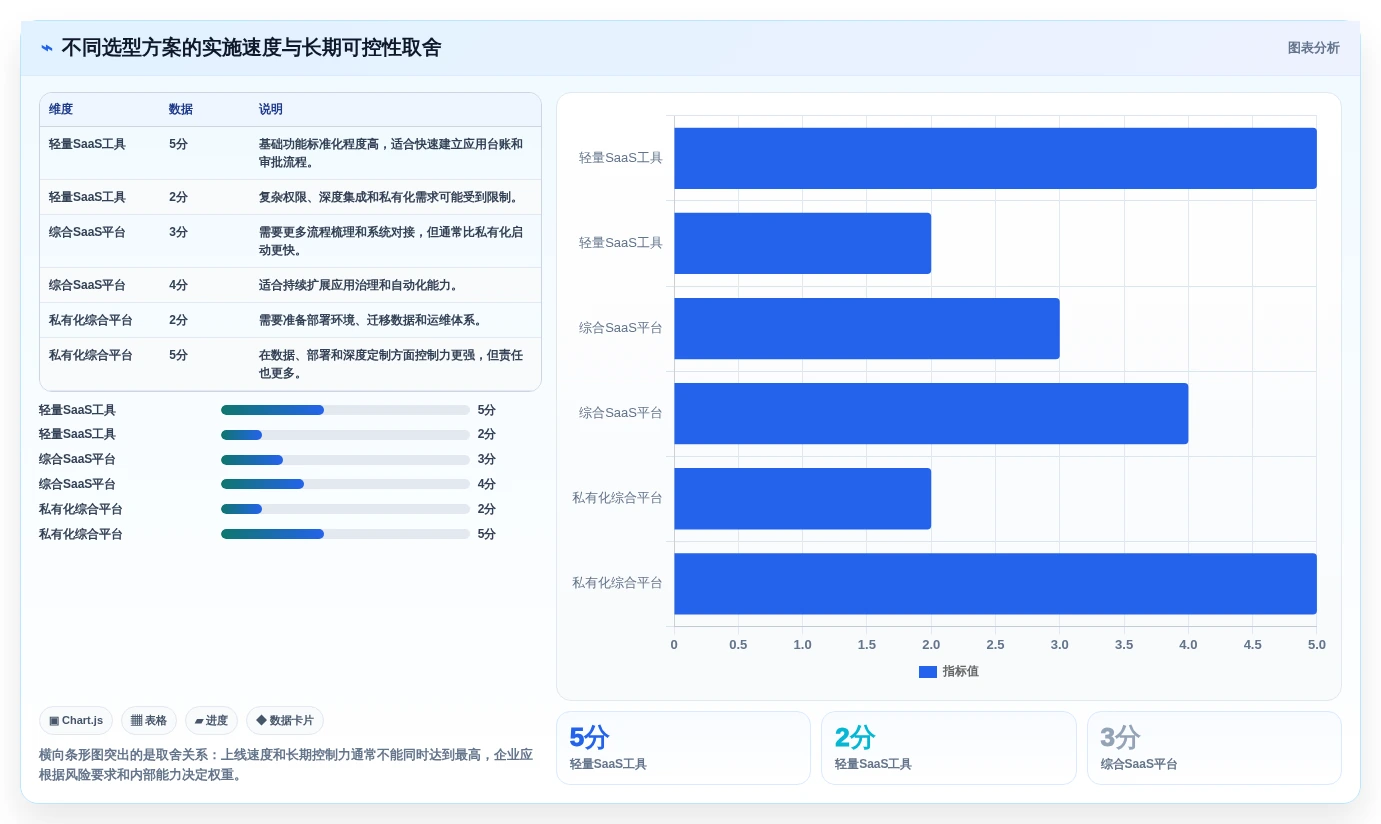
Task: Click the progress bar for 综合SaaS平台 4分
Action: coord(345,484)
